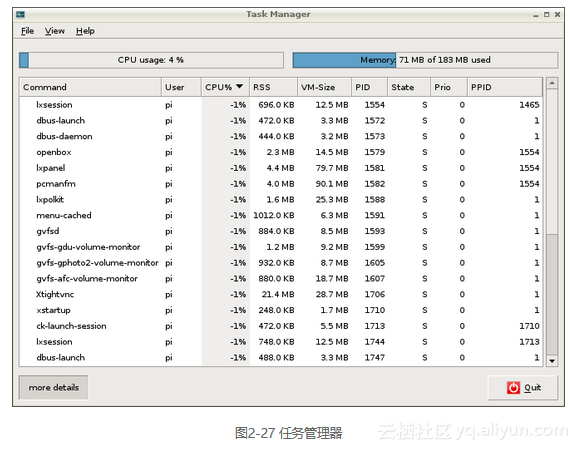Click the 21.4 MB RSS value

(278, 294)
